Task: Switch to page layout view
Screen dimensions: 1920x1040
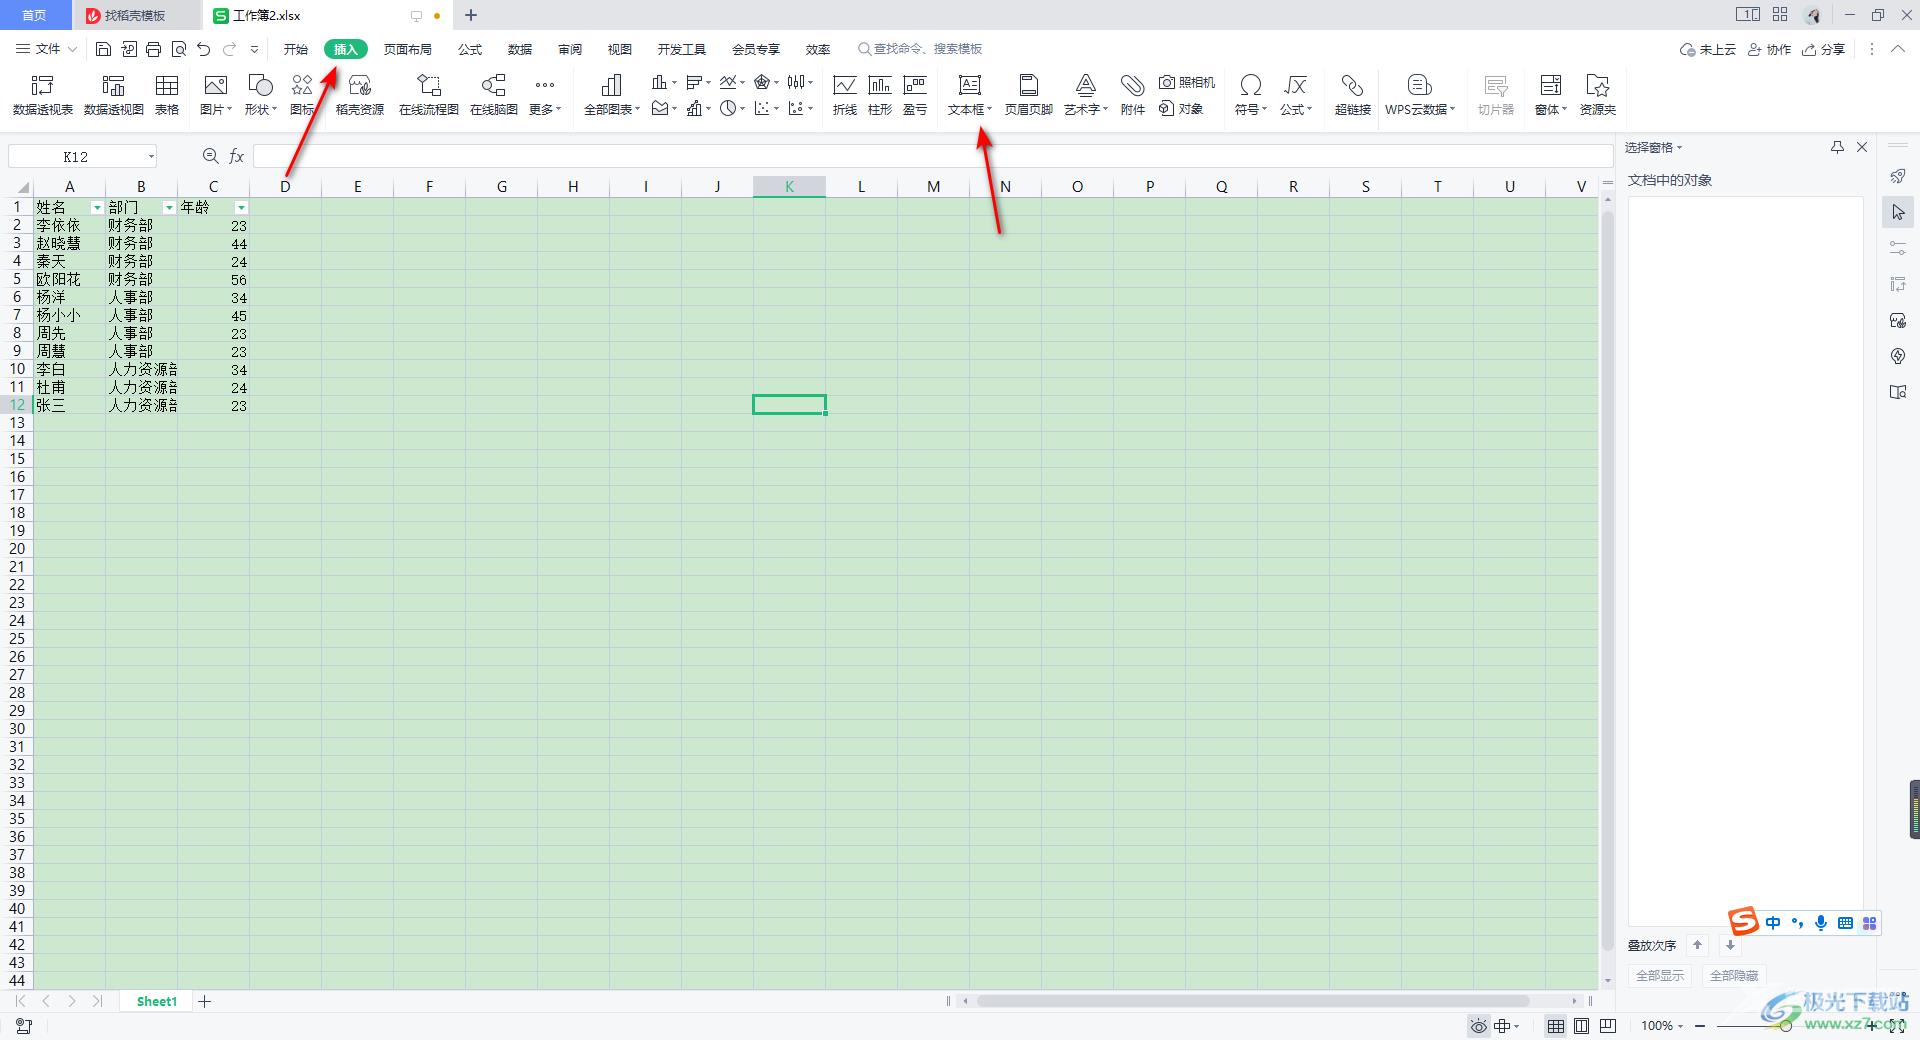Action: click(1582, 1026)
